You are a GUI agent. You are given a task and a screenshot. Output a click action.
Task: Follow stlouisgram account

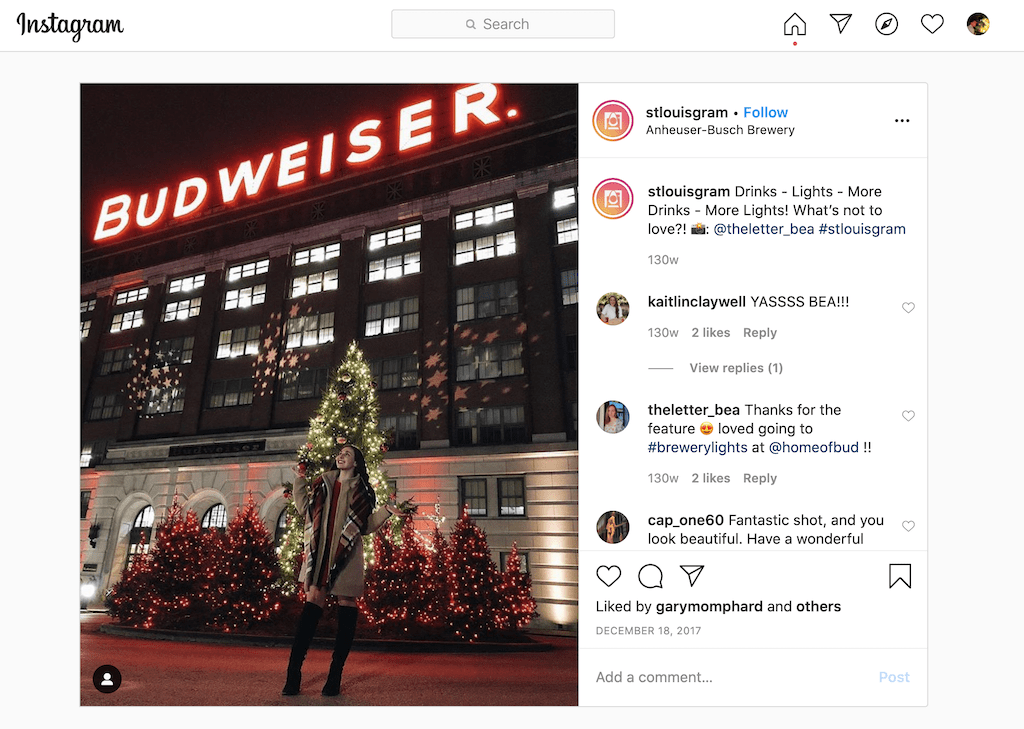coord(765,112)
